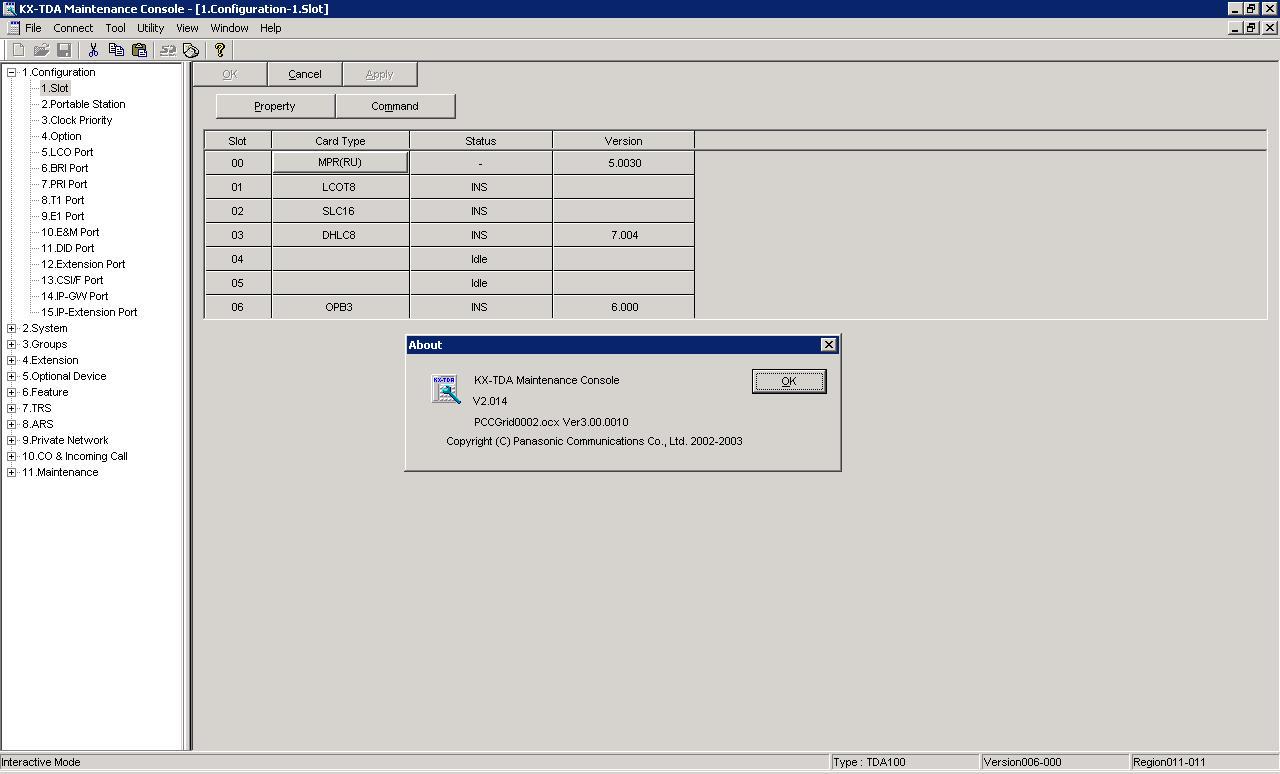Open the Utility menu
The width and height of the screenshot is (1280, 774).
151,28
